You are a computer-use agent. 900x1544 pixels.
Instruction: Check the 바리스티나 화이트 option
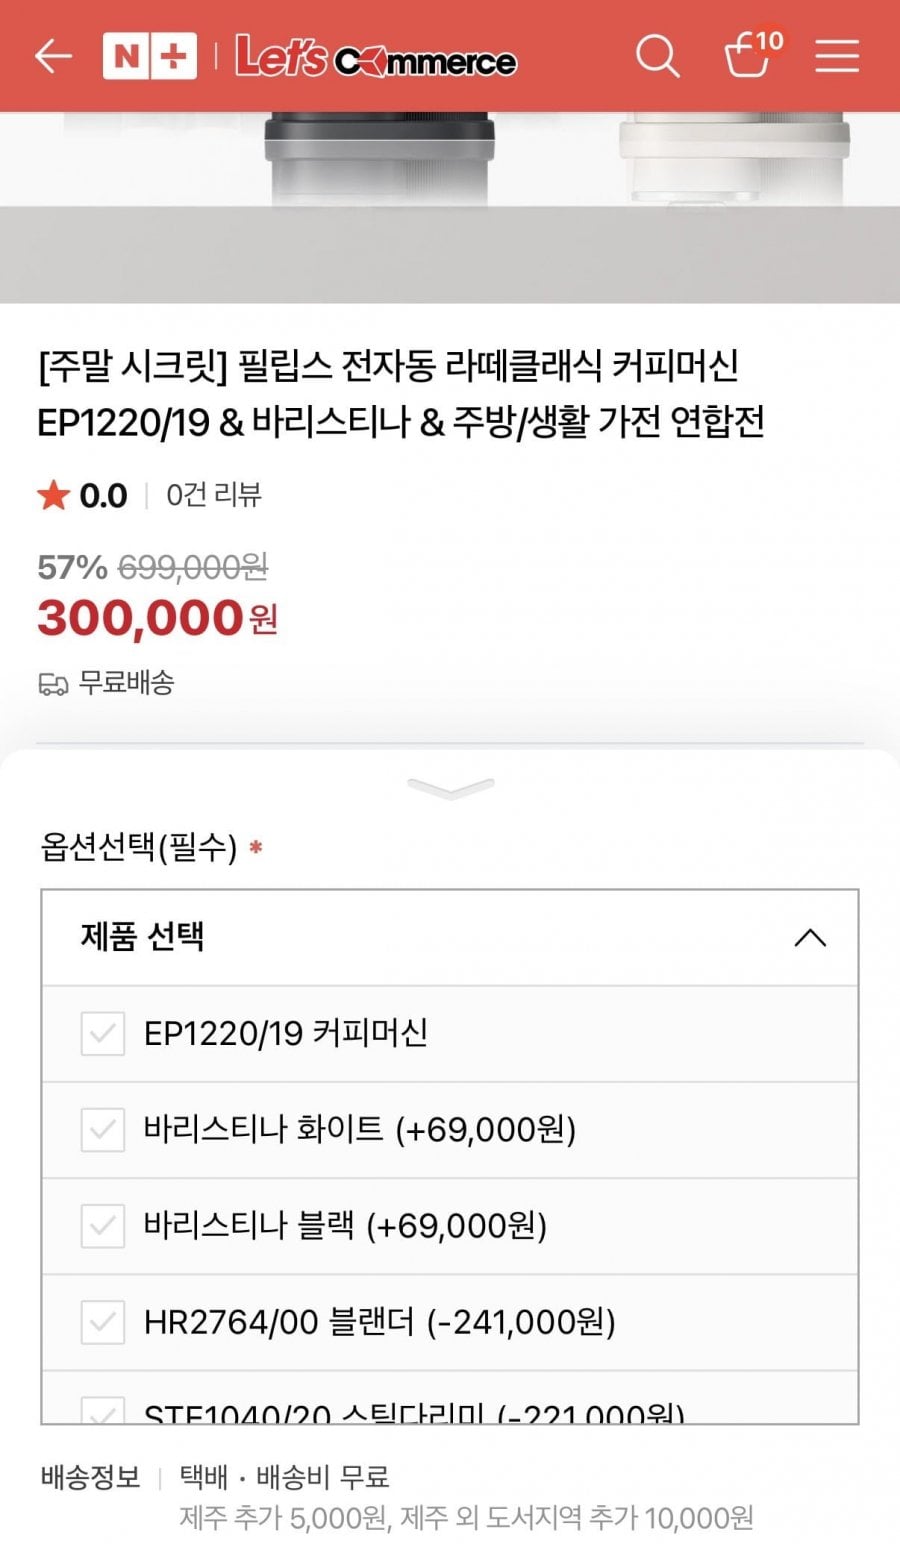(103, 1130)
